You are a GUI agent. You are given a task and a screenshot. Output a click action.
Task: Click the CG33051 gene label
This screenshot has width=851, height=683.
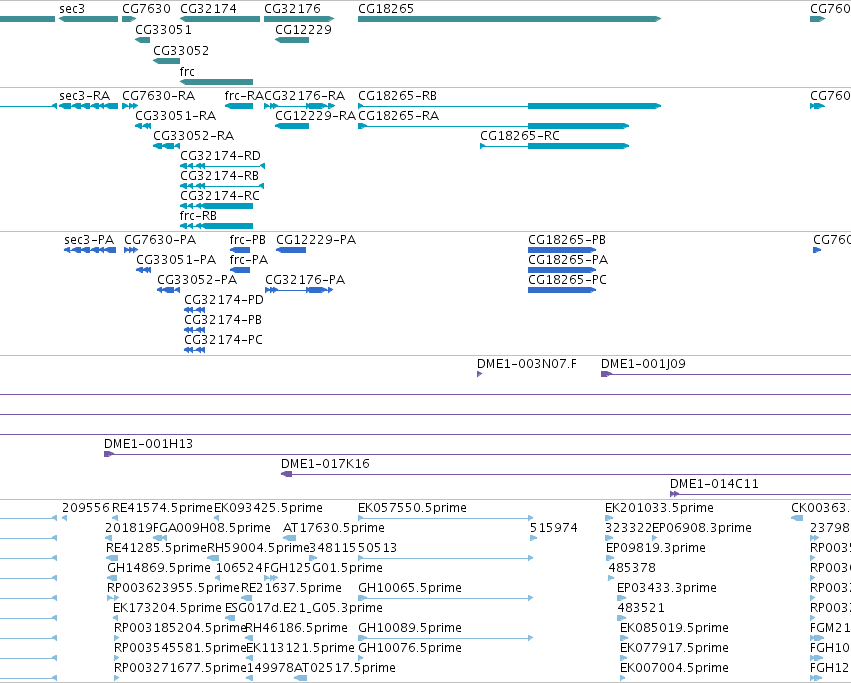163,29
